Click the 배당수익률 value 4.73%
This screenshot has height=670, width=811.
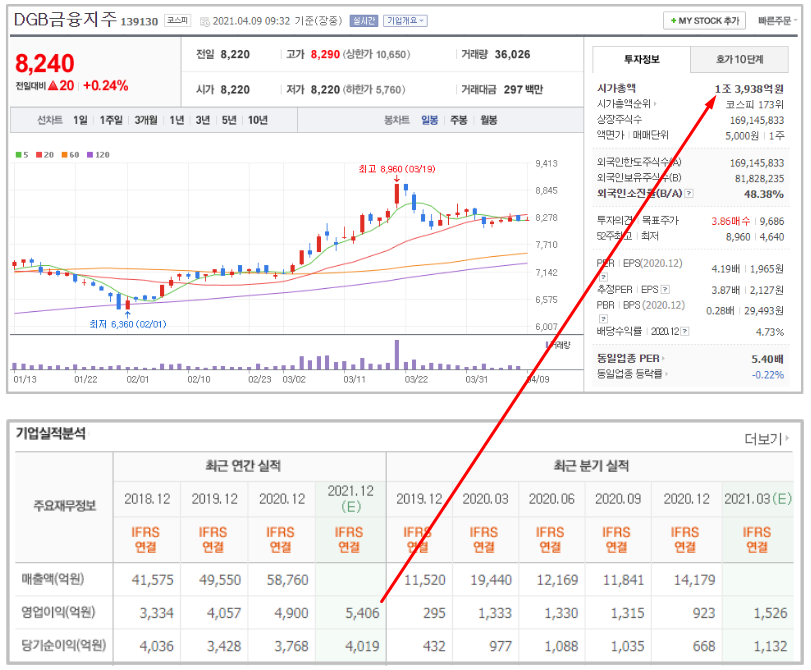tap(770, 332)
